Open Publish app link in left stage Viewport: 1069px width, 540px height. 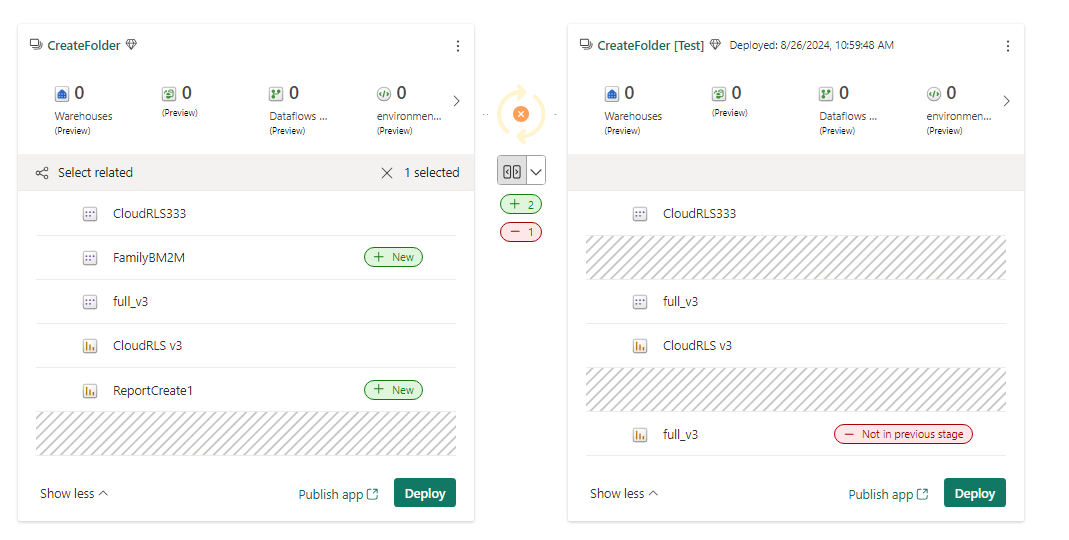[338, 494]
